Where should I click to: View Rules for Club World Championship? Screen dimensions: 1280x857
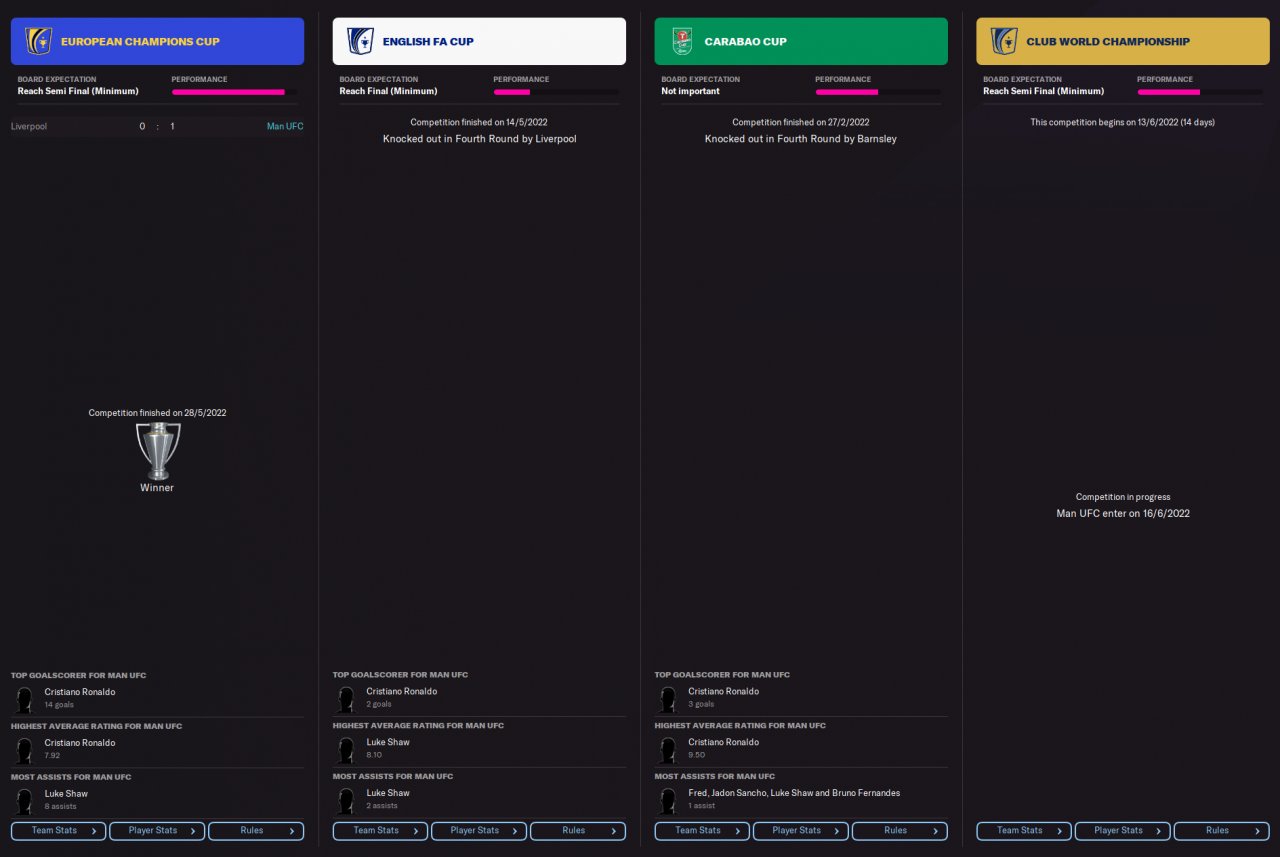coord(1222,831)
